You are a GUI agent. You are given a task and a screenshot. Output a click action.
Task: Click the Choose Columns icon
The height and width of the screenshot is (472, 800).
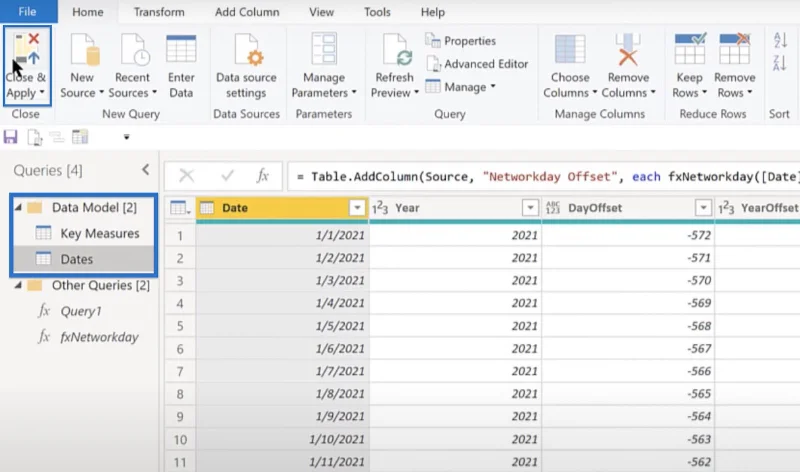click(570, 49)
